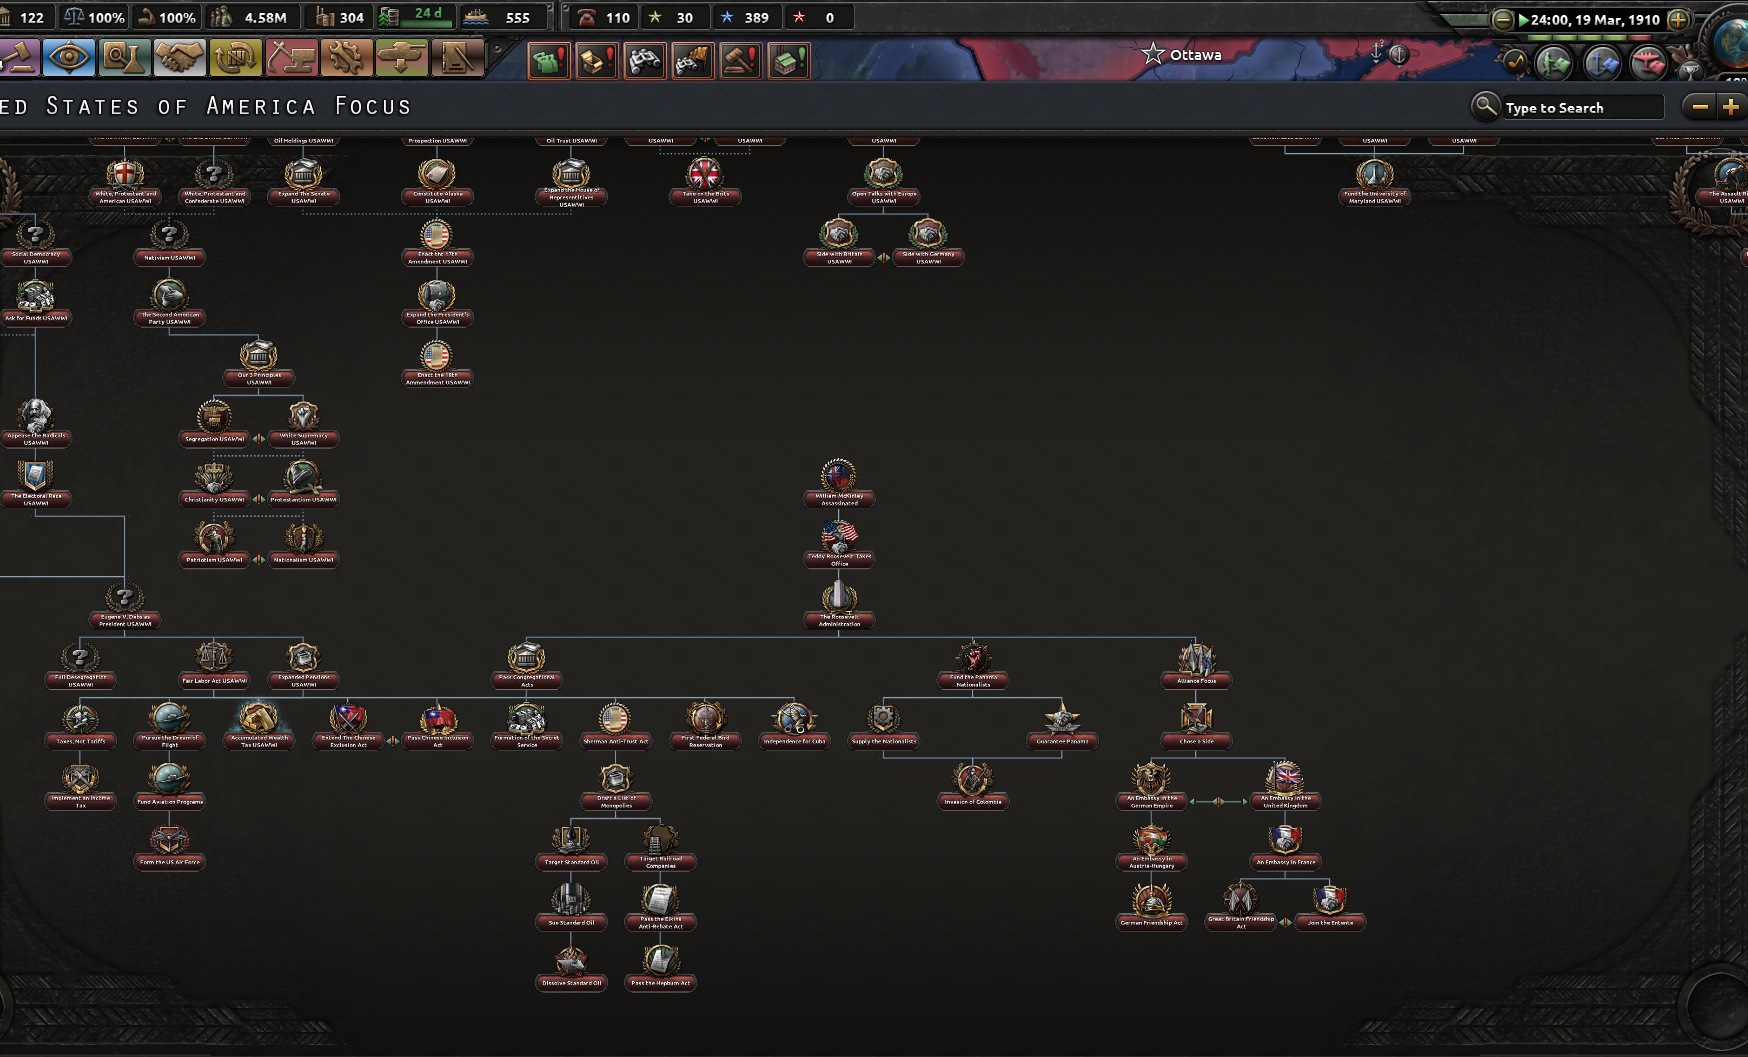The width and height of the screenshot is (1748, 1057).
Task: Select the Formation of the Secret Service focus
Action: coord(526,726)
